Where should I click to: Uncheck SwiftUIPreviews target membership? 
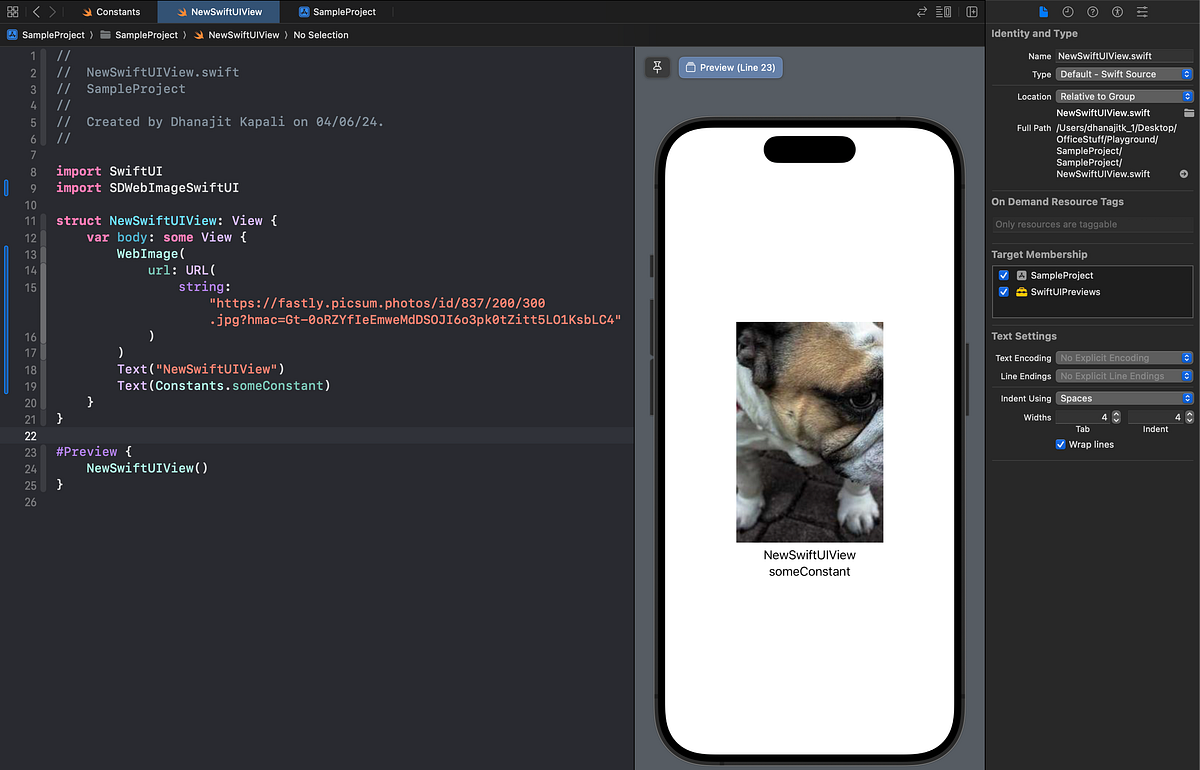[1003, 292]
